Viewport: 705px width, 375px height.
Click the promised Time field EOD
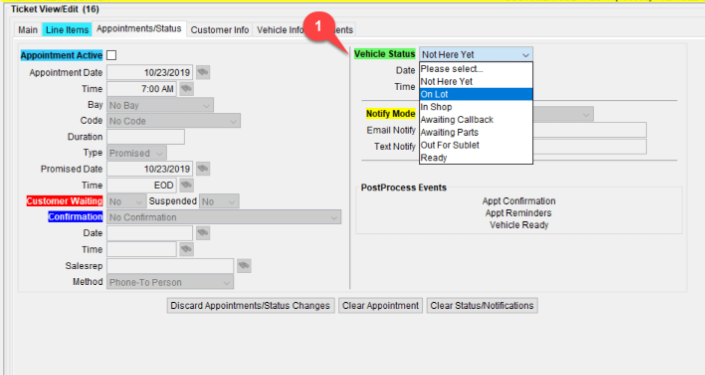click(141, 185)
